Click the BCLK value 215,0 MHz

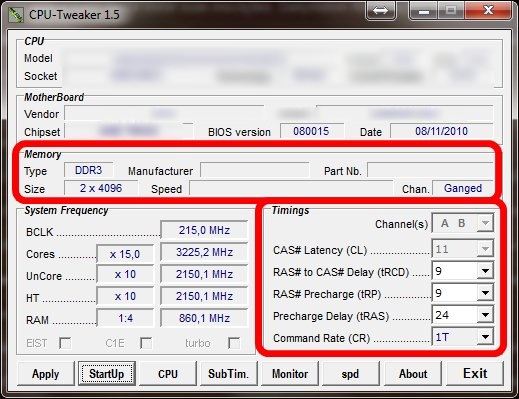(204, 230)
